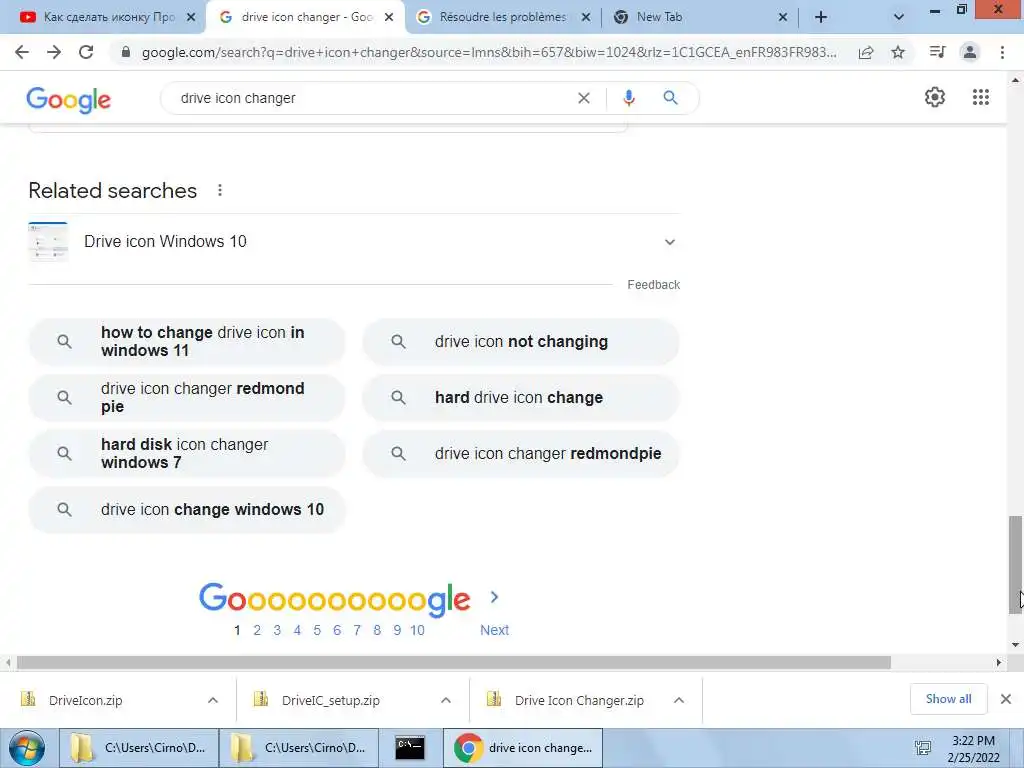The height and width of the screenshot is (768, 1024).
Task: Open the media control icon in toolbar
Action: click(937, 52)
